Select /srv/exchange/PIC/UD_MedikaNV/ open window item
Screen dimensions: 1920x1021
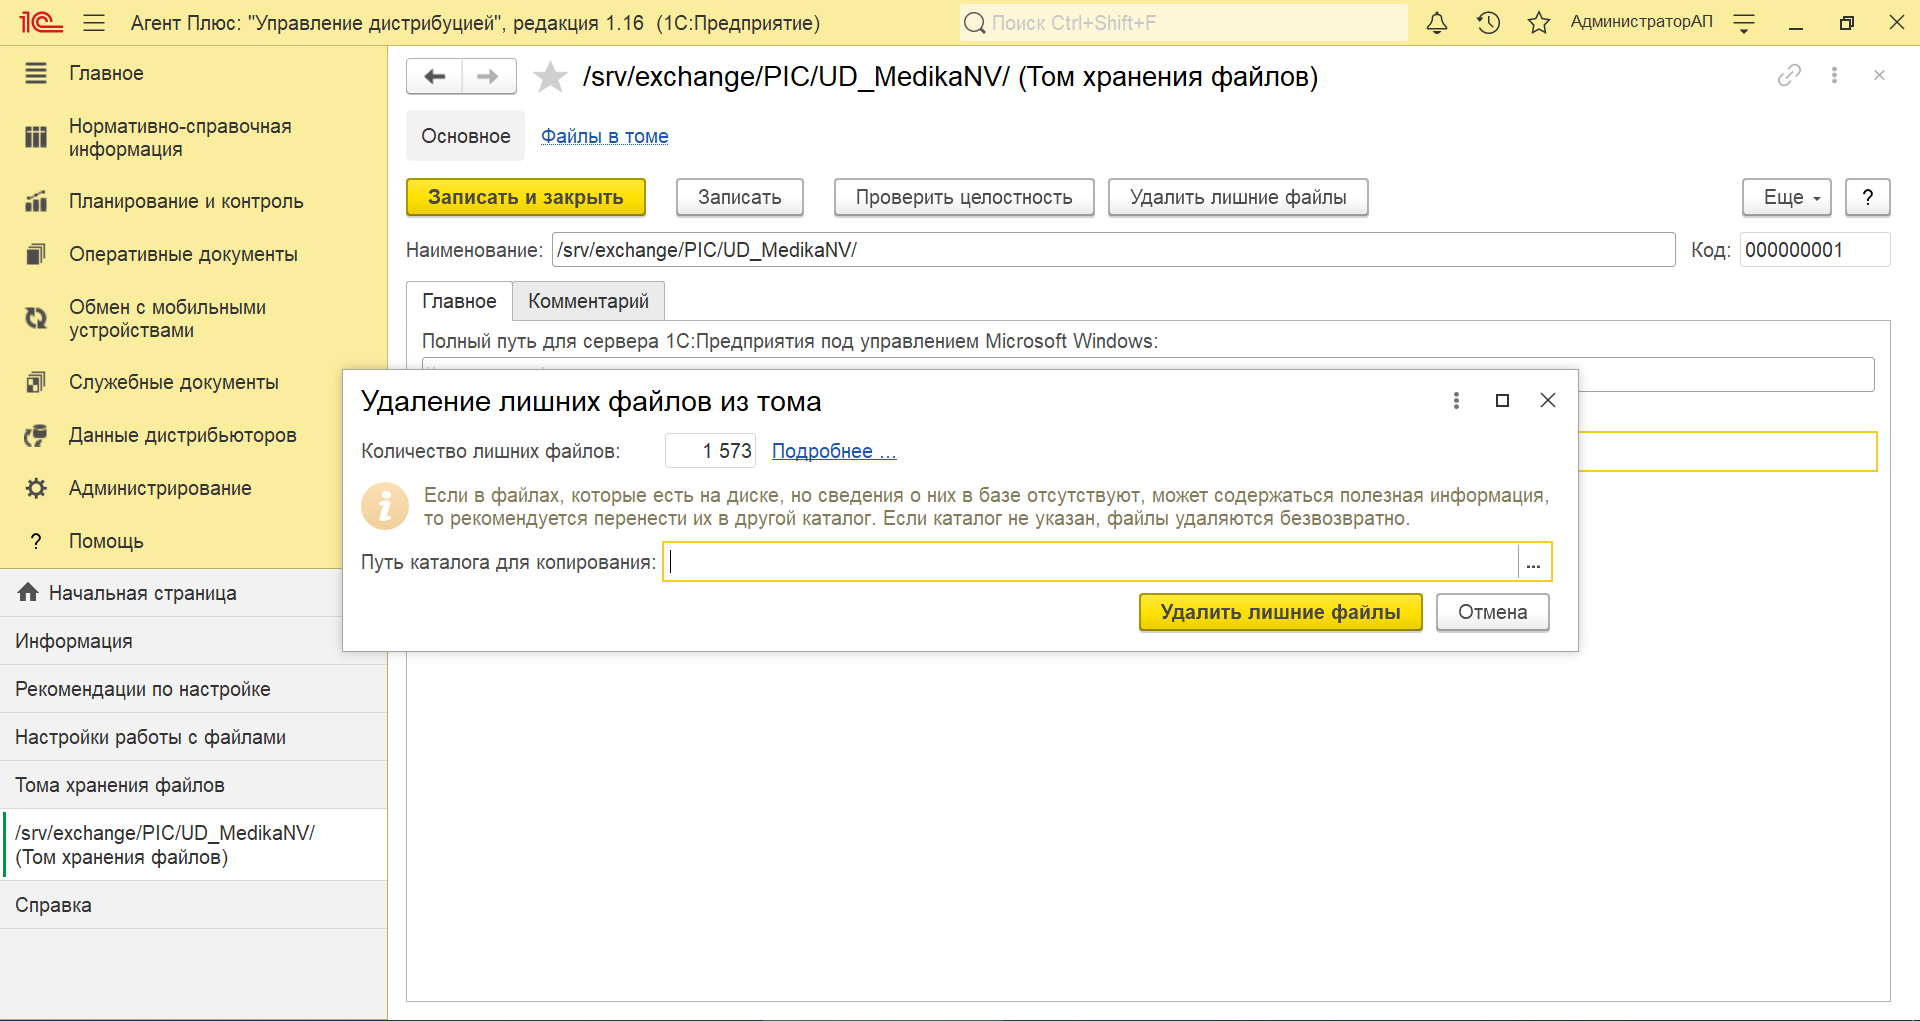[x=194, y=845]
